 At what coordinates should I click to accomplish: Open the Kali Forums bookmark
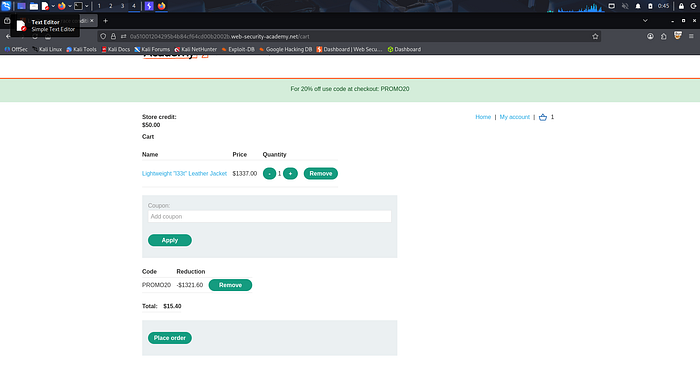[x=152, y=50]
